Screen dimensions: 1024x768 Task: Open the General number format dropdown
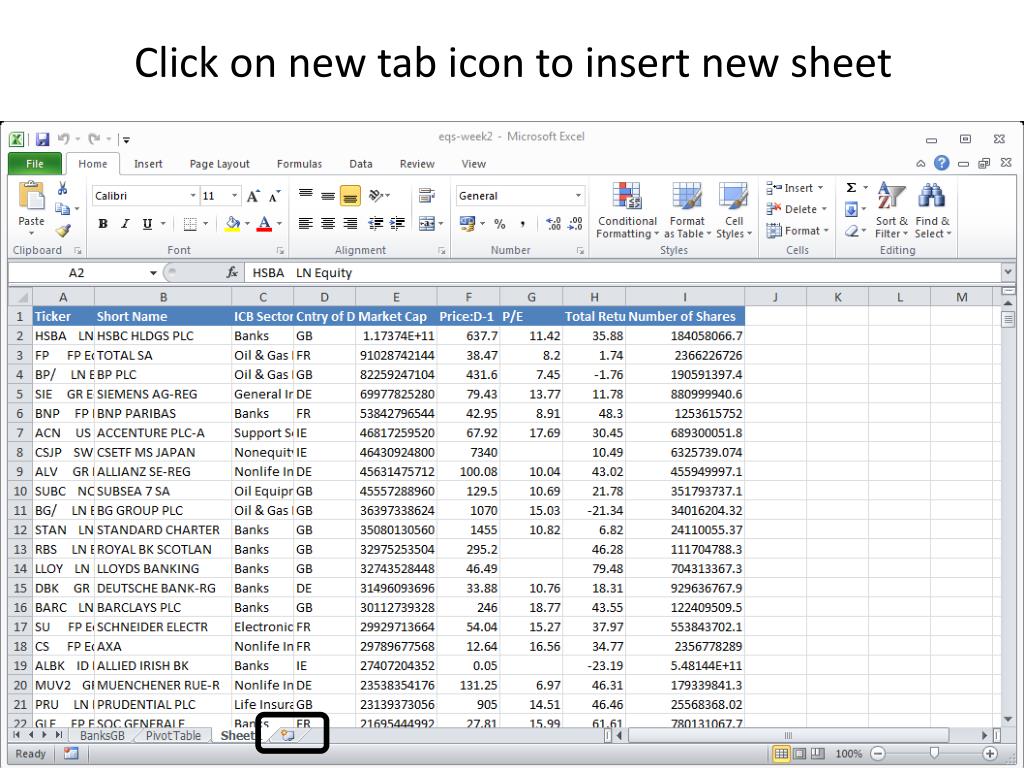(x=578, y=196)
